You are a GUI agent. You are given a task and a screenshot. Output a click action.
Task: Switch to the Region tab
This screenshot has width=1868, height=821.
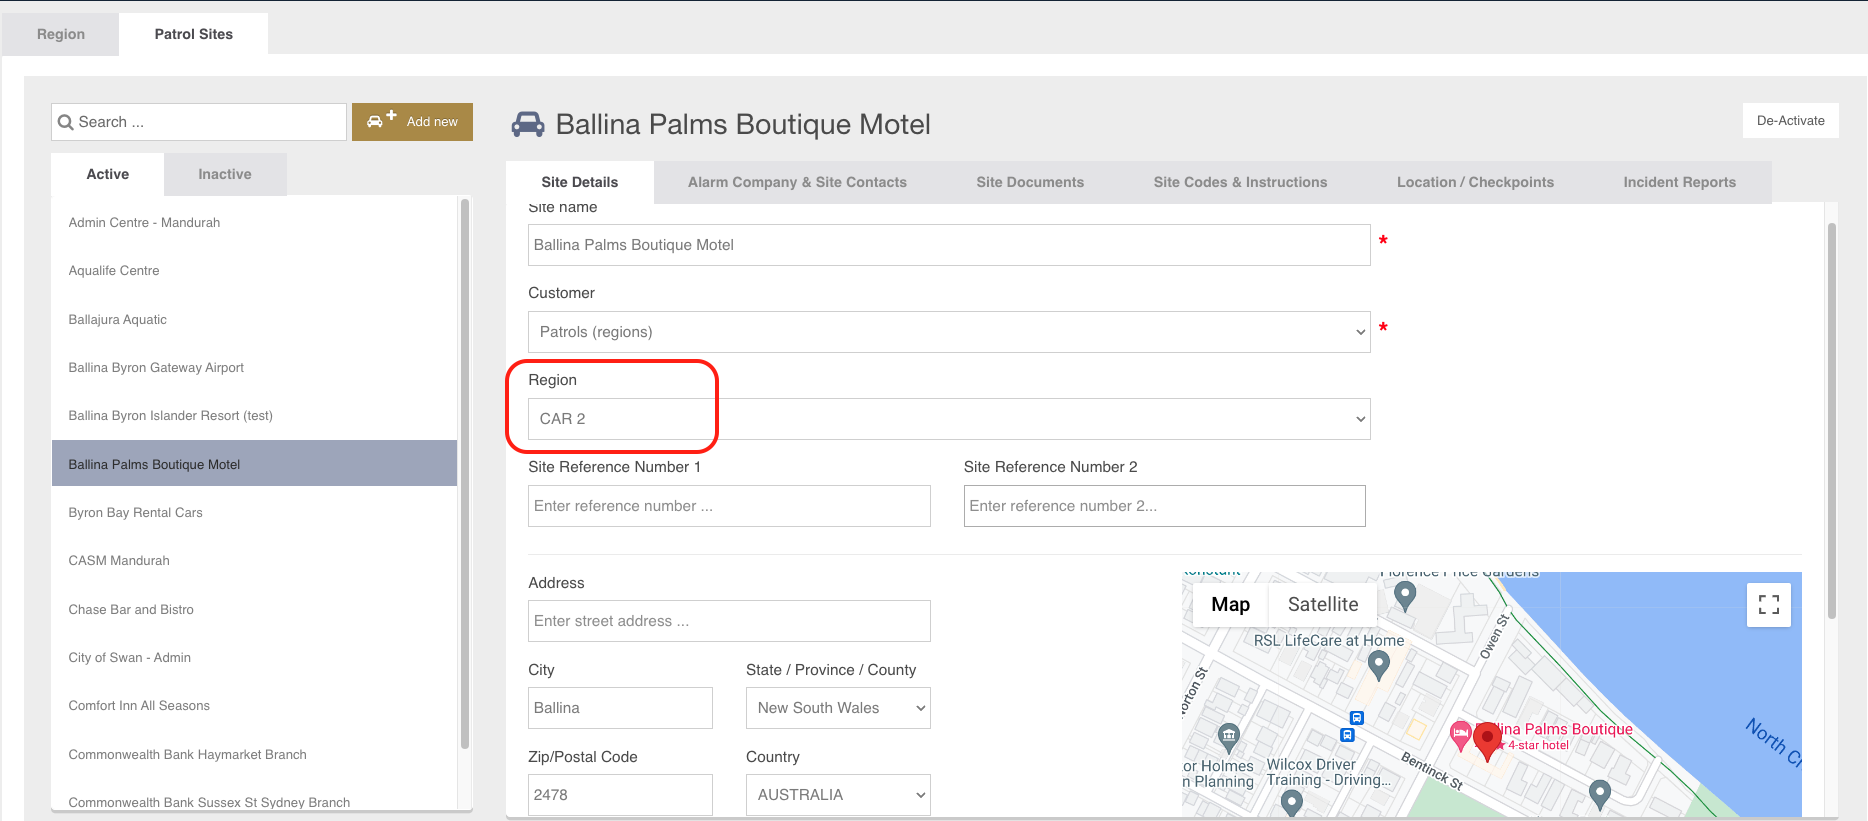coord(61,34)
